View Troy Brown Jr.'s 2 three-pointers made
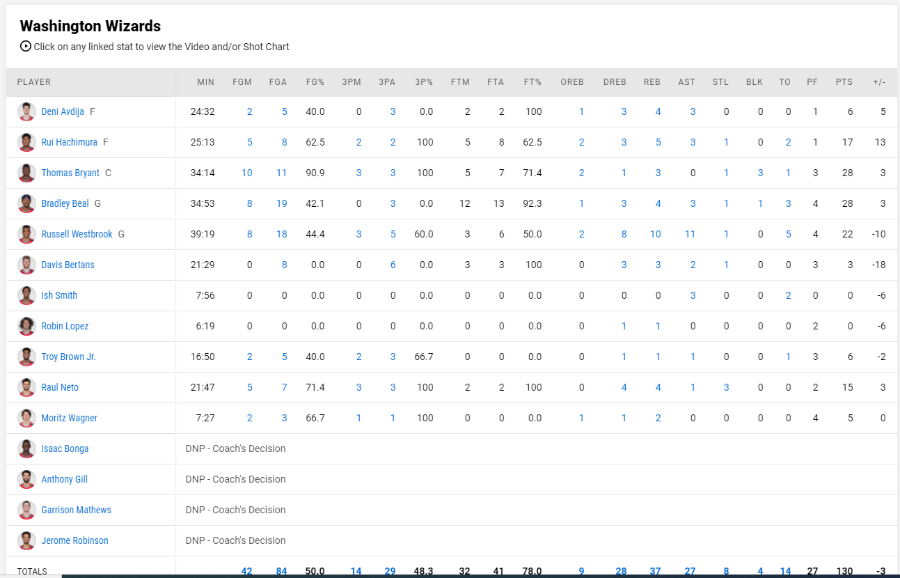 coord(359,356)
